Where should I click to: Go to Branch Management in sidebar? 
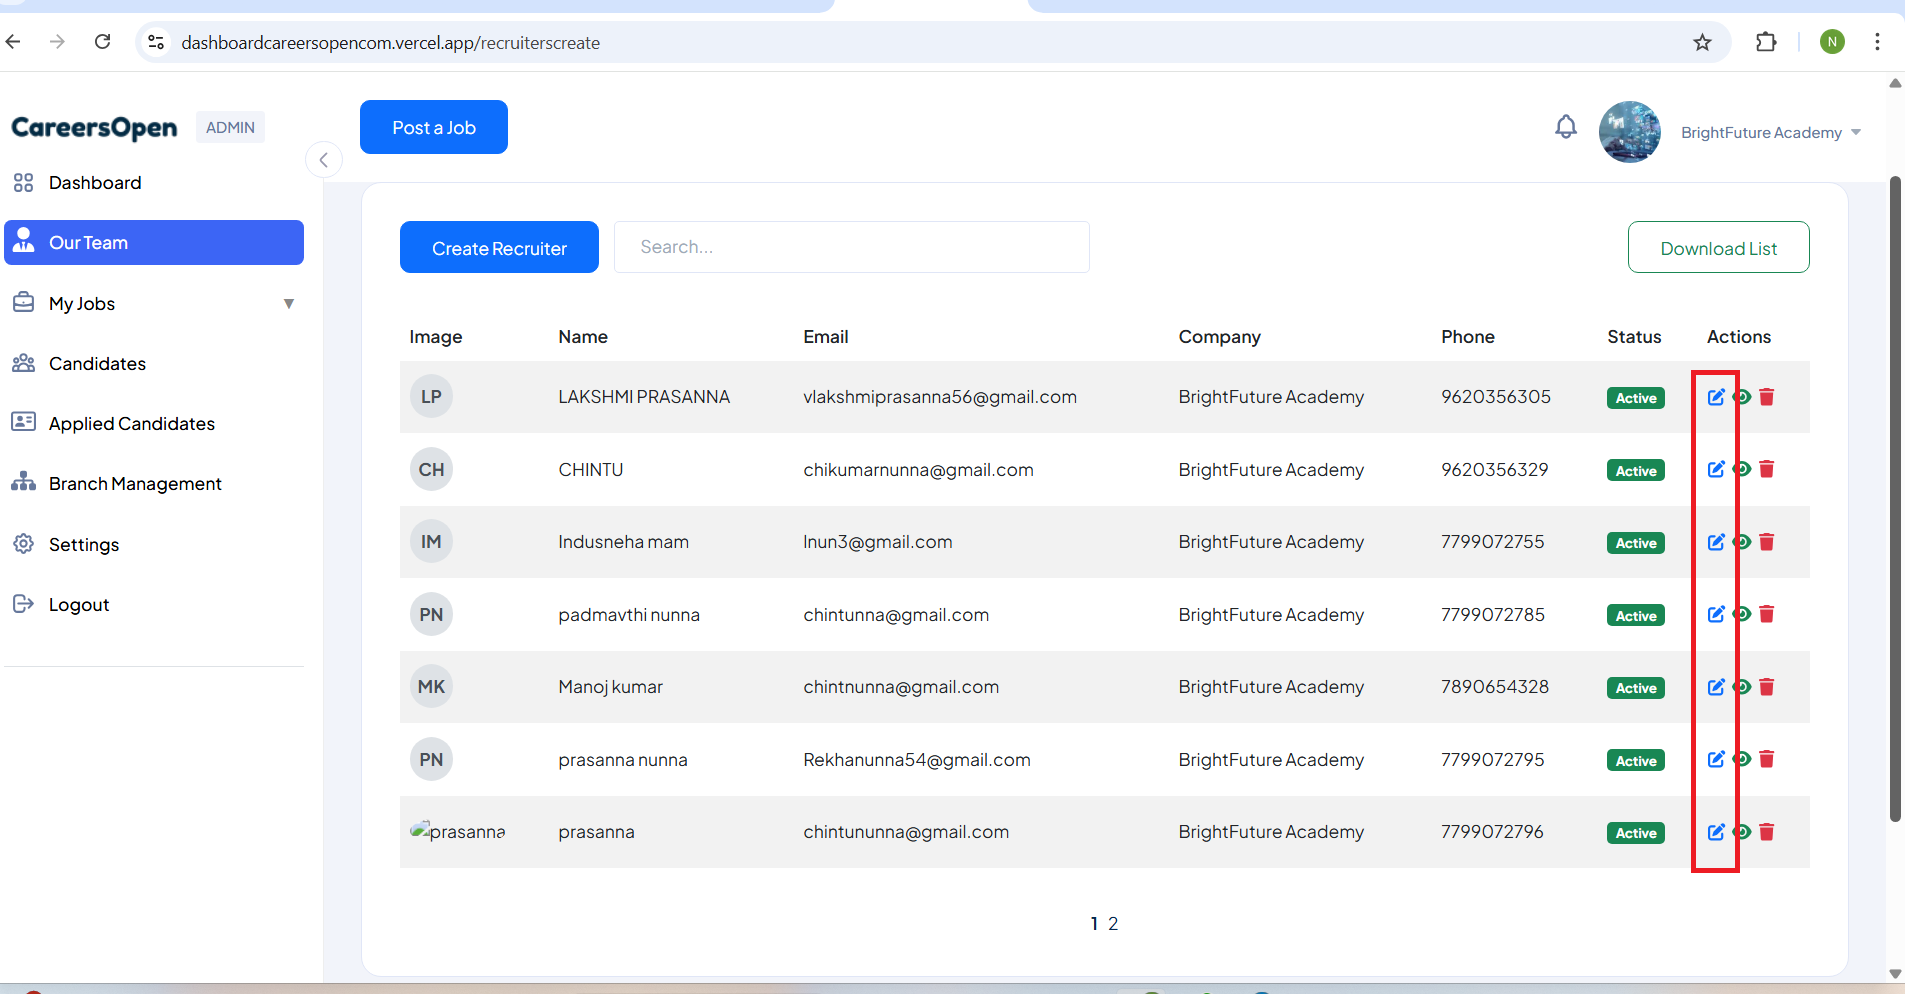(135, 484)
